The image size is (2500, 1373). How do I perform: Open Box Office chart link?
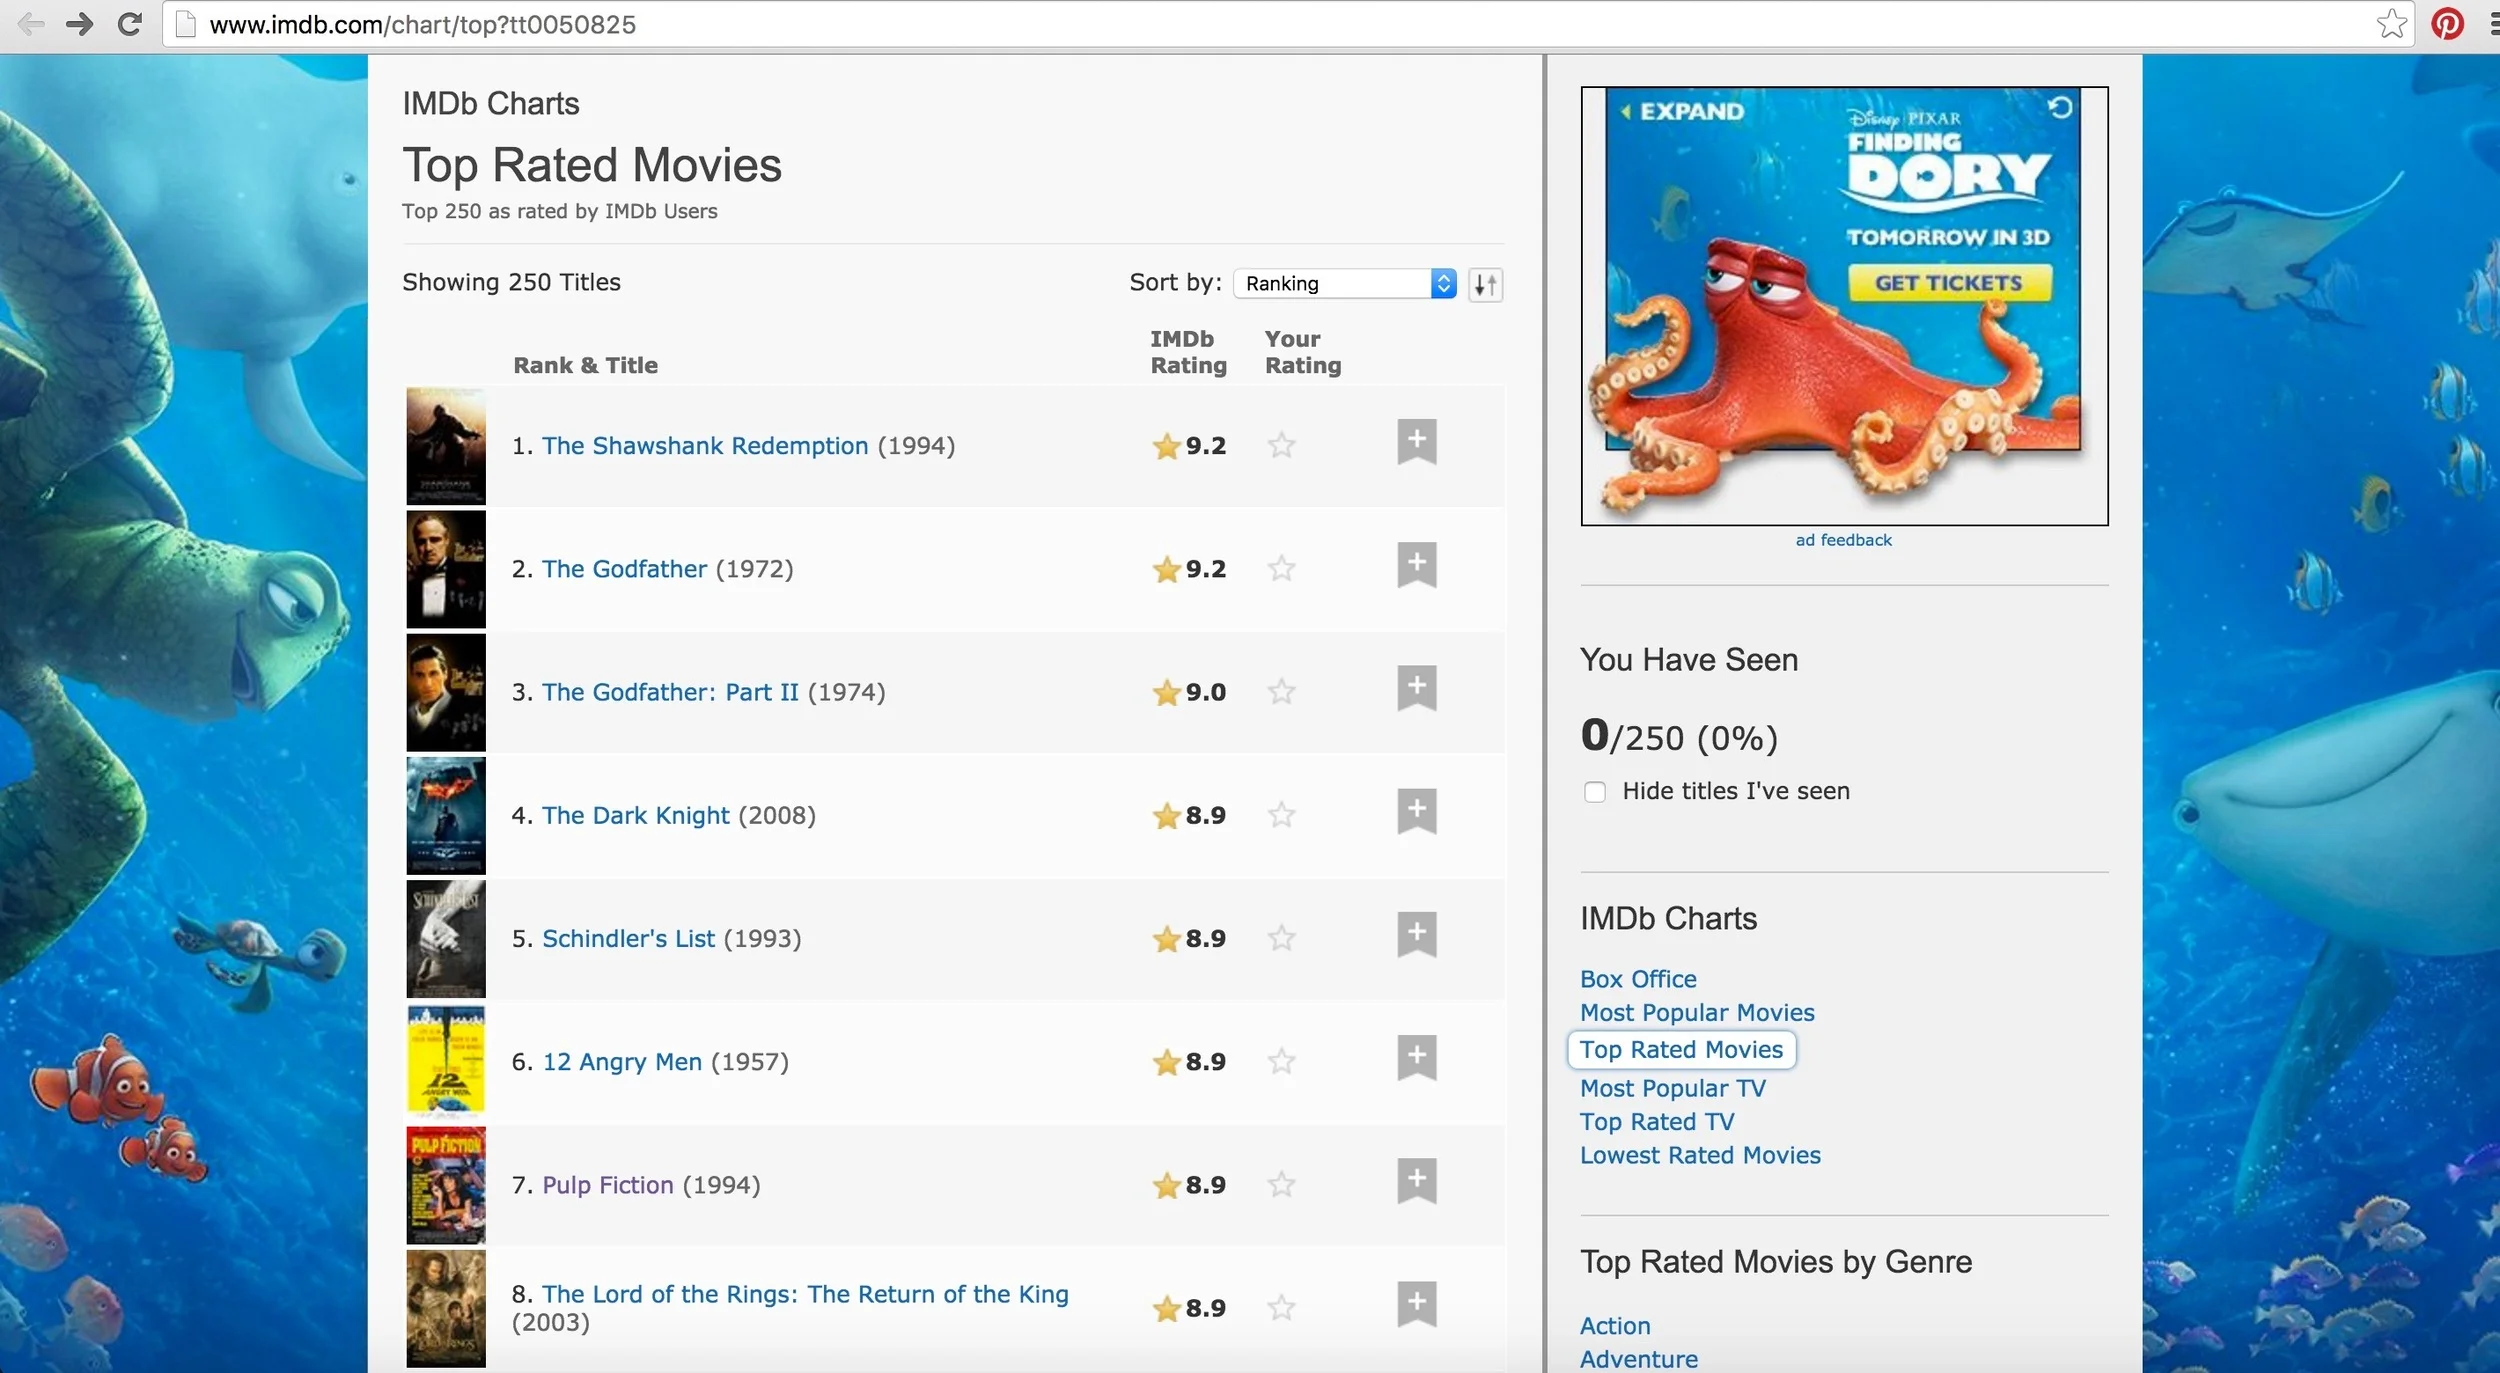click(1638, 979)
